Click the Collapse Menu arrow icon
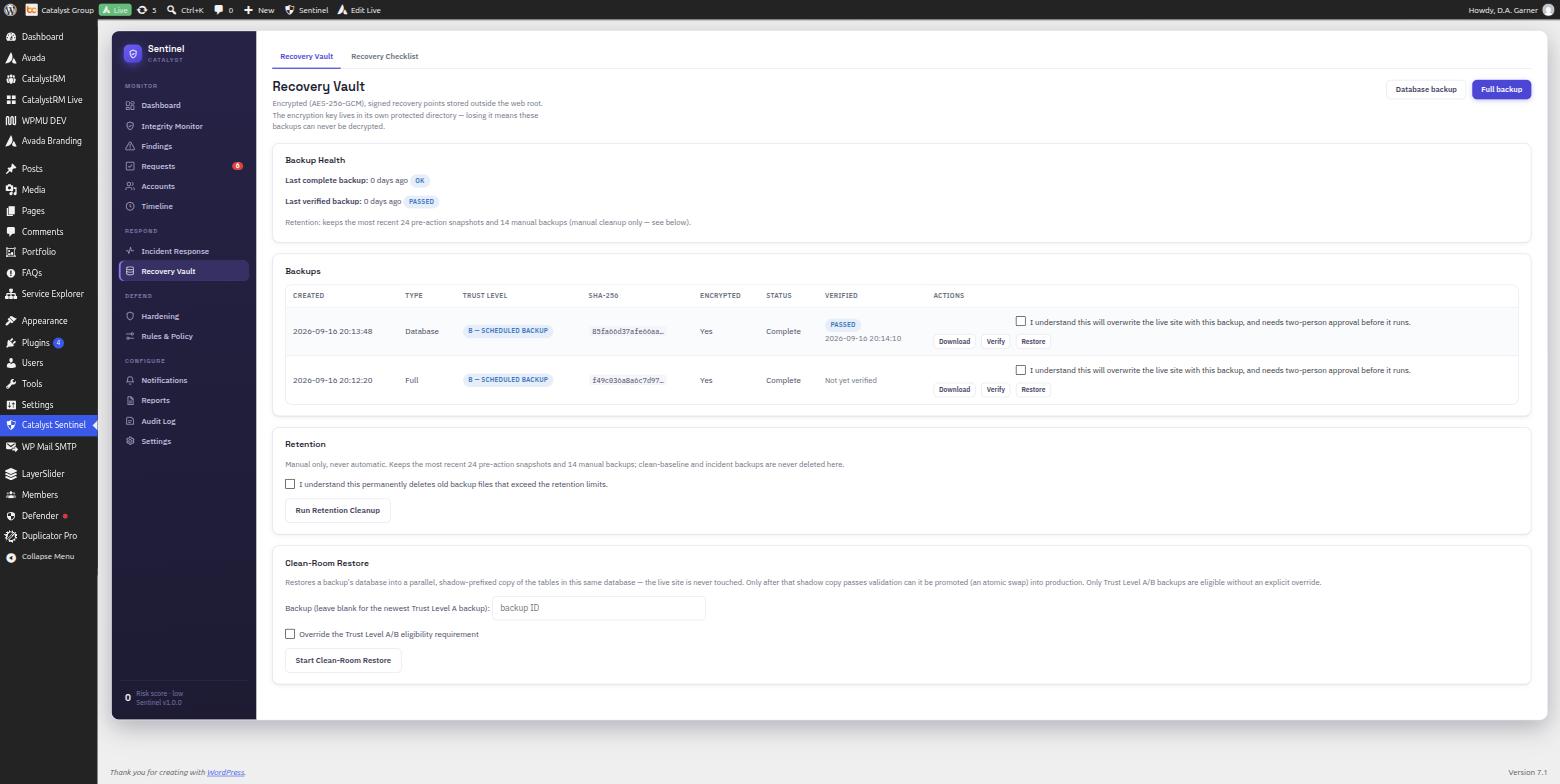The width and height of the screenshot is (1560, 784). 11,557
